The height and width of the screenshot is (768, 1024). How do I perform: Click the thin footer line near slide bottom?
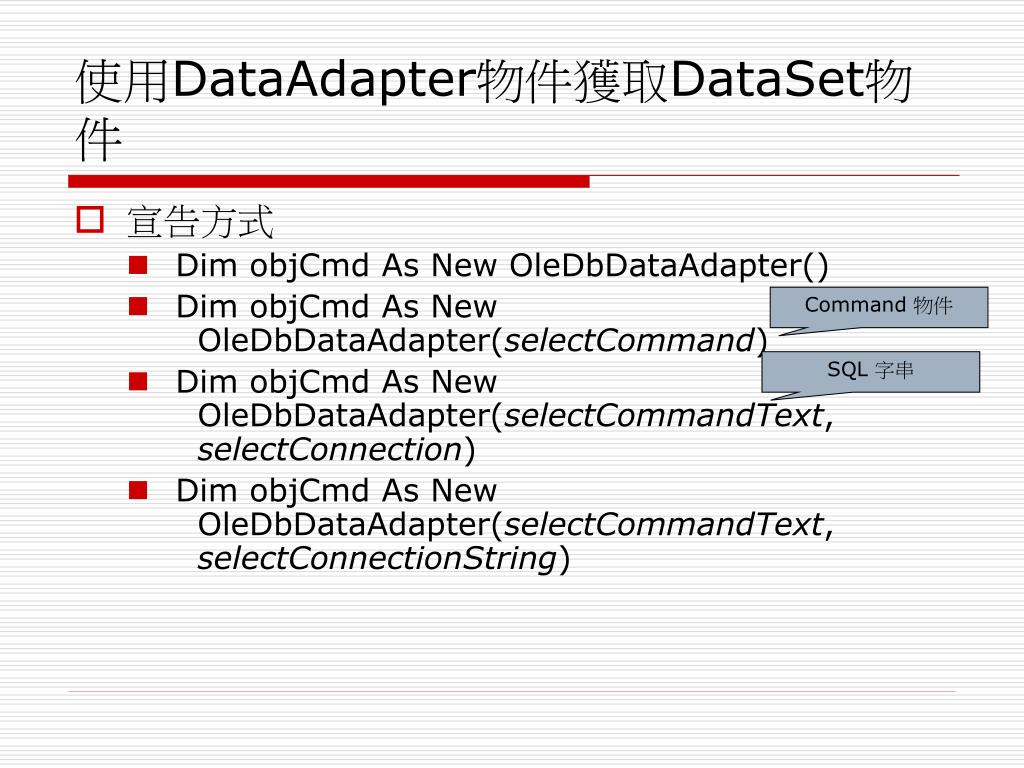(x=511, y=691)
